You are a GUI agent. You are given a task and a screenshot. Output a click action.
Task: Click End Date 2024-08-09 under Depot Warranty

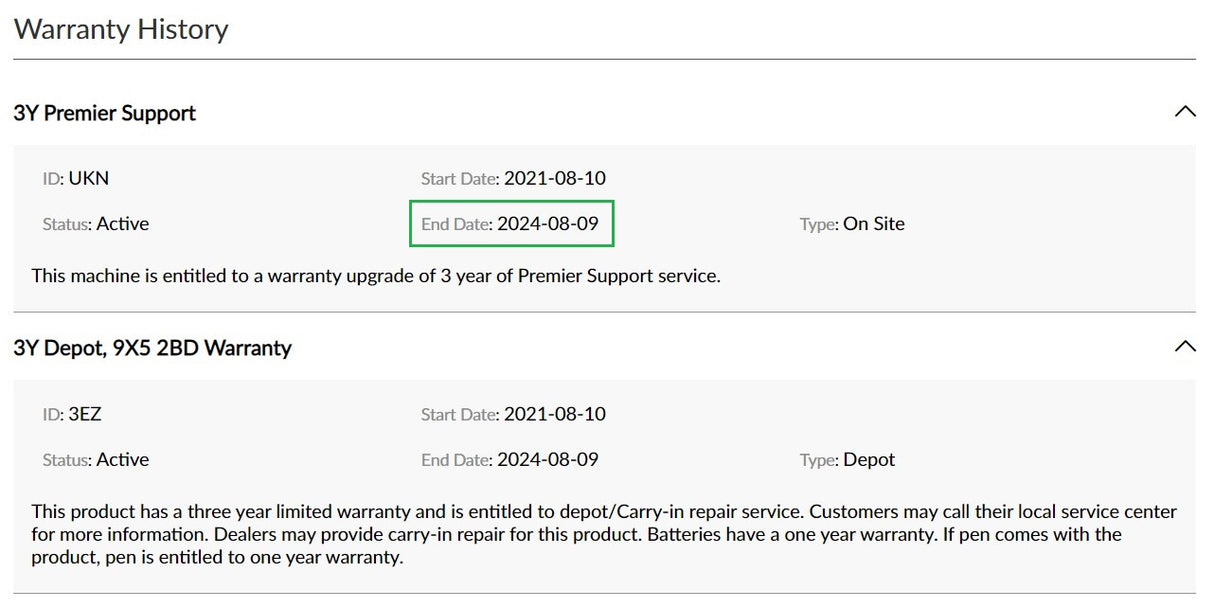pos(547,459)
